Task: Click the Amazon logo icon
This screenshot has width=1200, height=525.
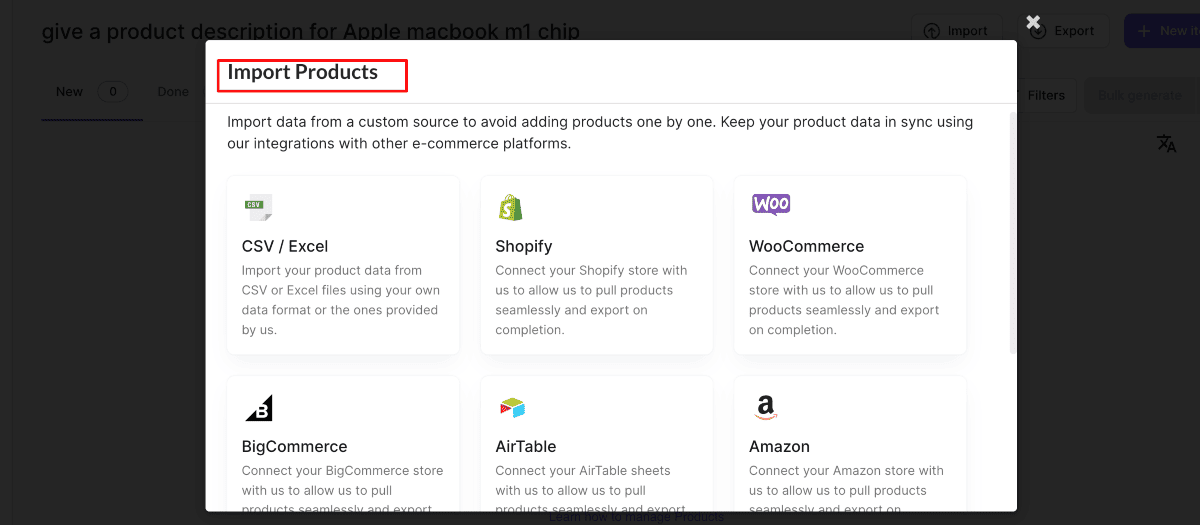Action: [x=765, y=408]
